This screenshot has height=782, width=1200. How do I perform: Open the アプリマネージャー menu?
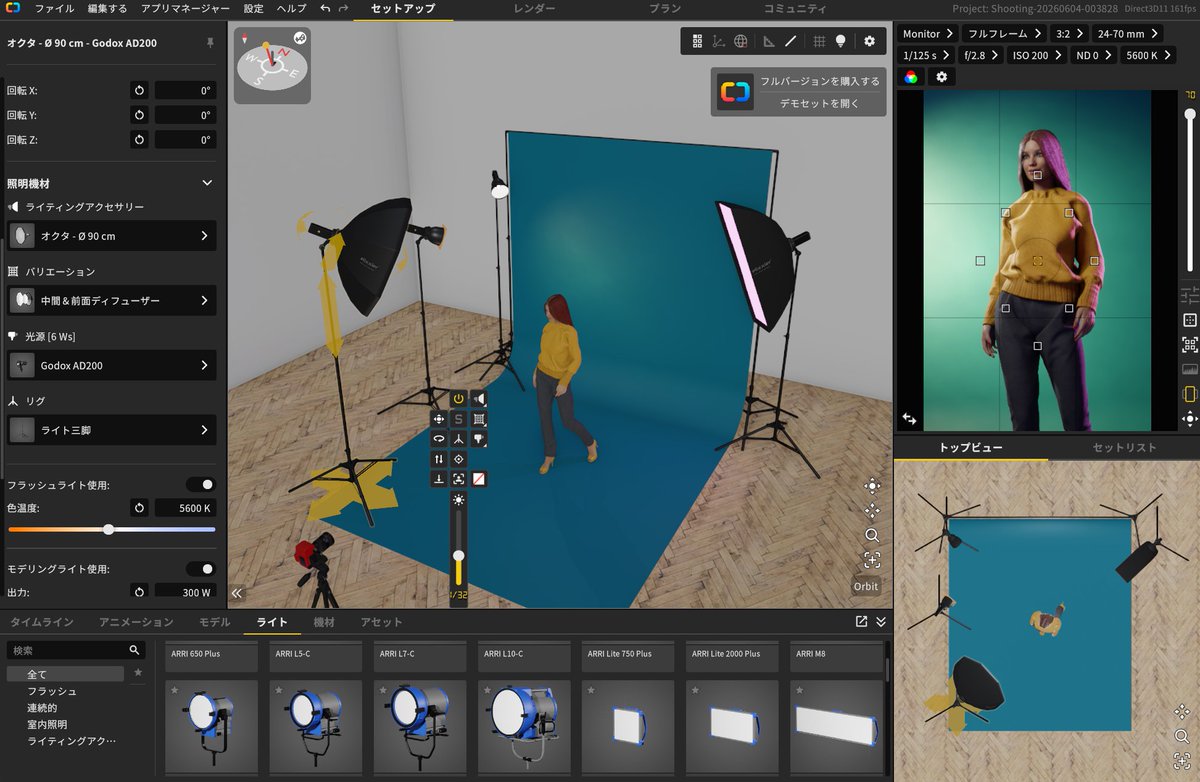point(185,9)
